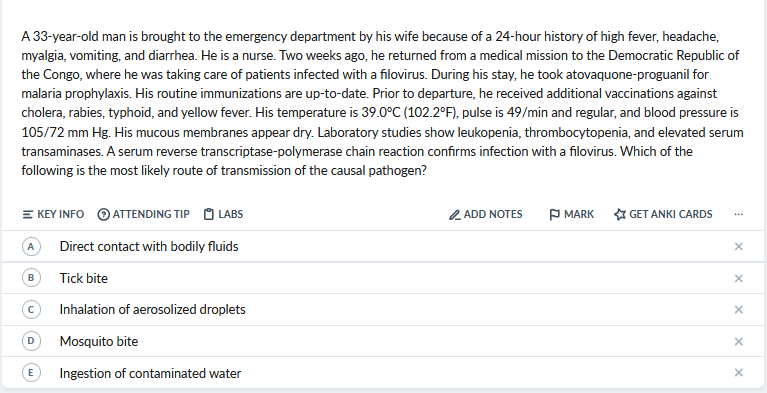This screenshot has width=767, height=393.
Task: Open the Key Info lines icon
Action: coord(28,214)
